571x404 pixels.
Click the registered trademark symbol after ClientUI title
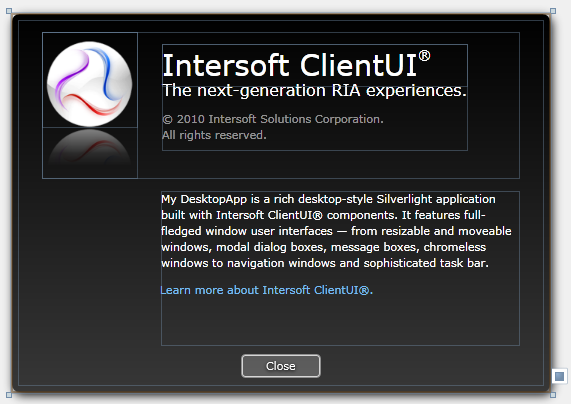[424, 56]
